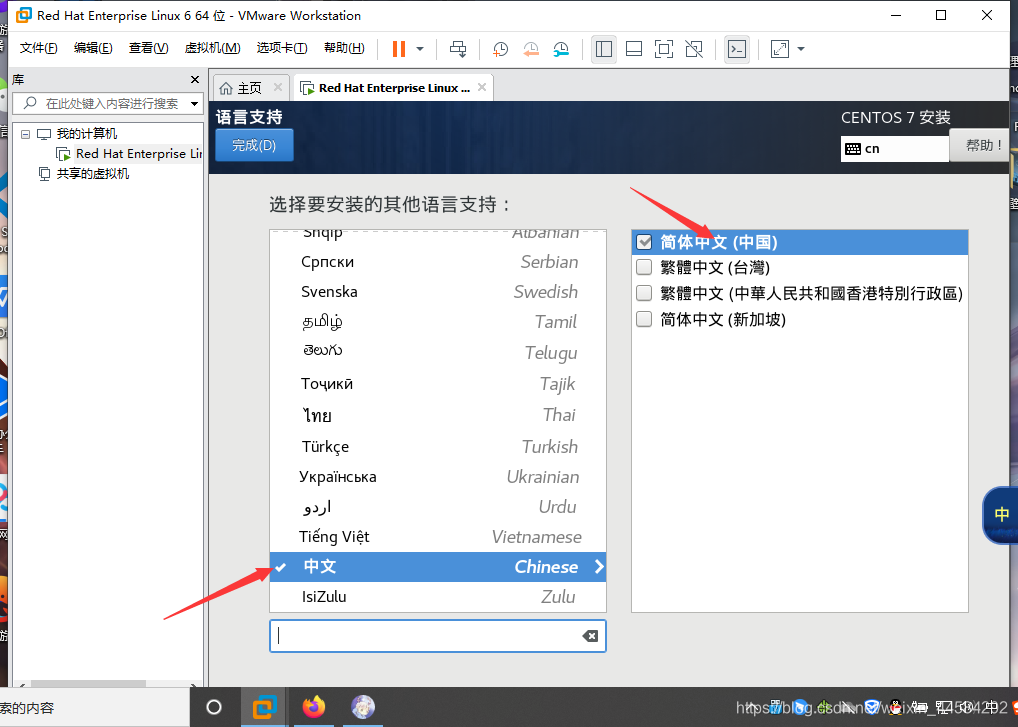Image resolution: width=1018 pixels, height=727 pixels.
Task: Close the 主页 tab
Action: click(278, 87)
